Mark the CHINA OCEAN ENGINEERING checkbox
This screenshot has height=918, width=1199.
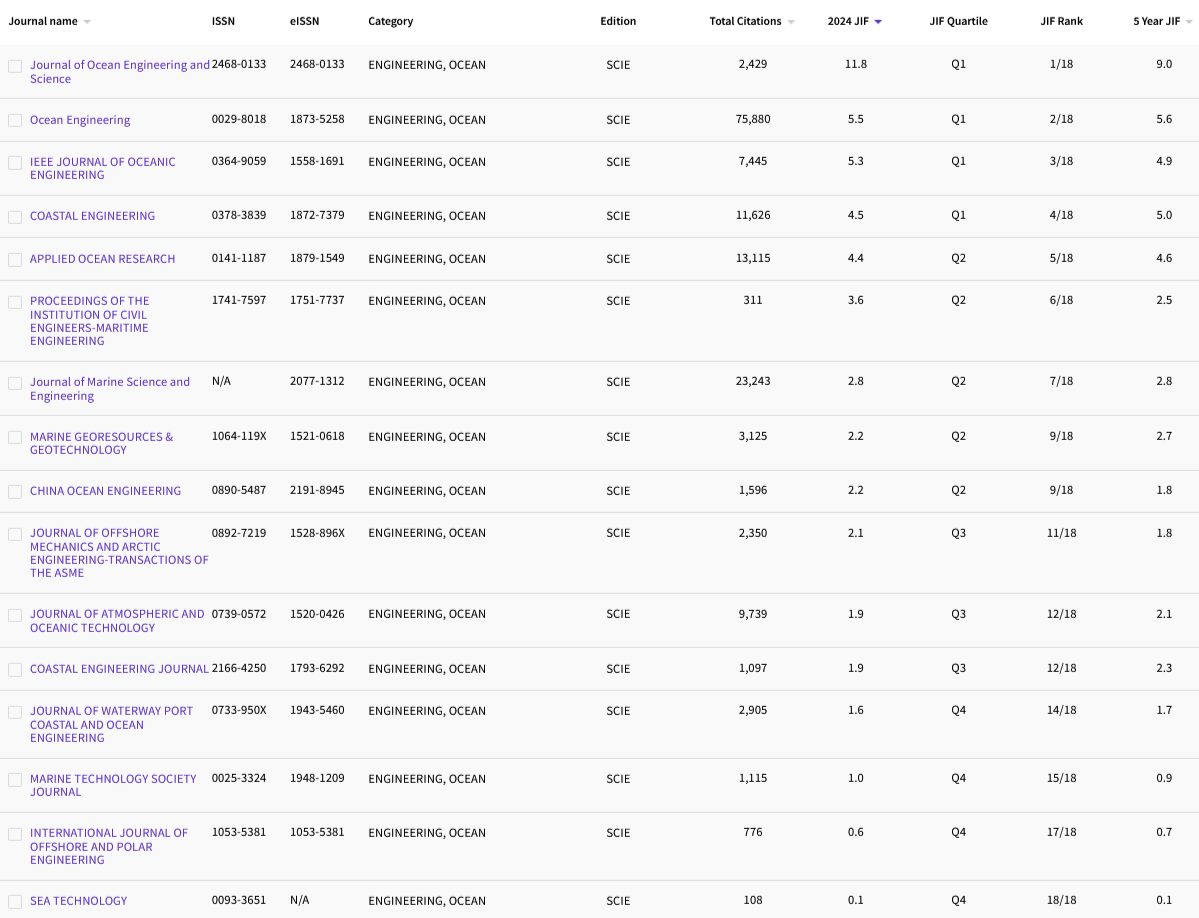pos(15,492)
